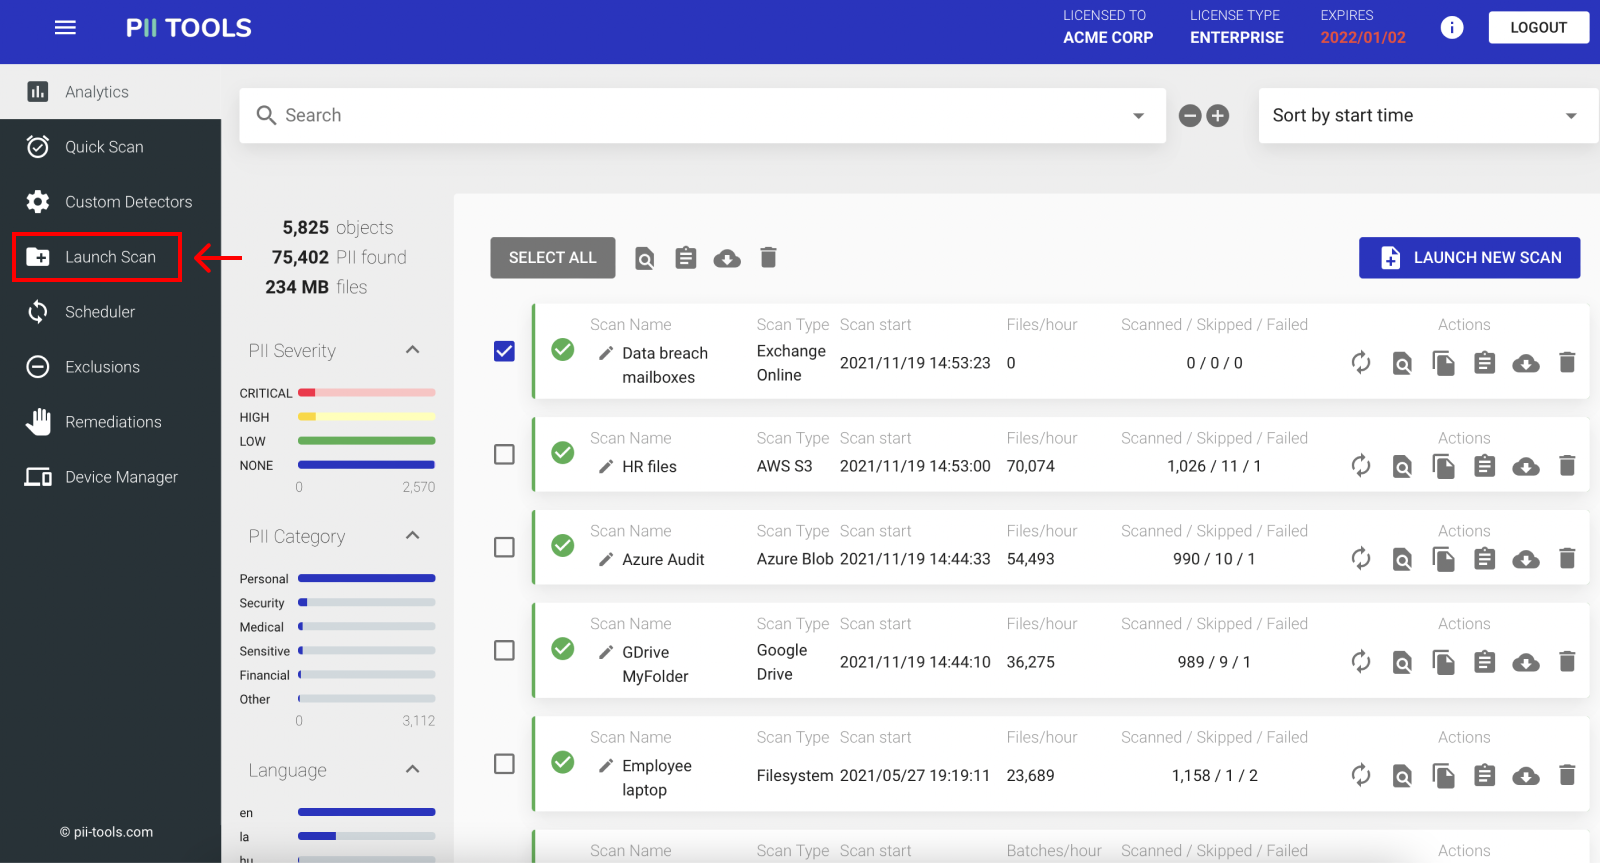This screenshot has width=1600, height=863.
Task: View results of Employee laptop scan
Action: [1402, 775]
